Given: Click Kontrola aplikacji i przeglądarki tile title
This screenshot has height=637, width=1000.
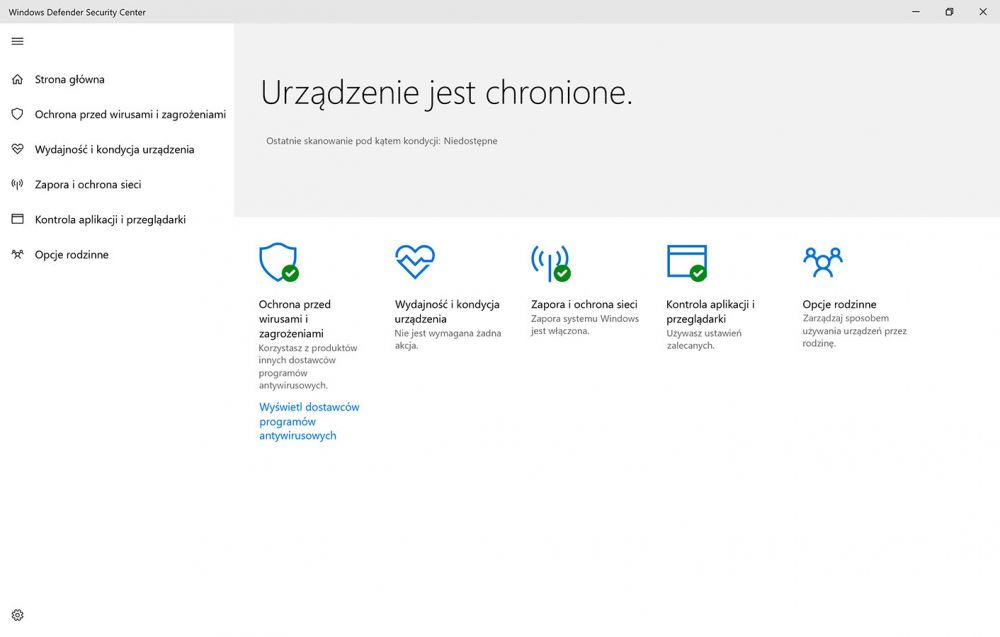Looking at the screenshot, I should pyautogui.click(x=710, y=311).
